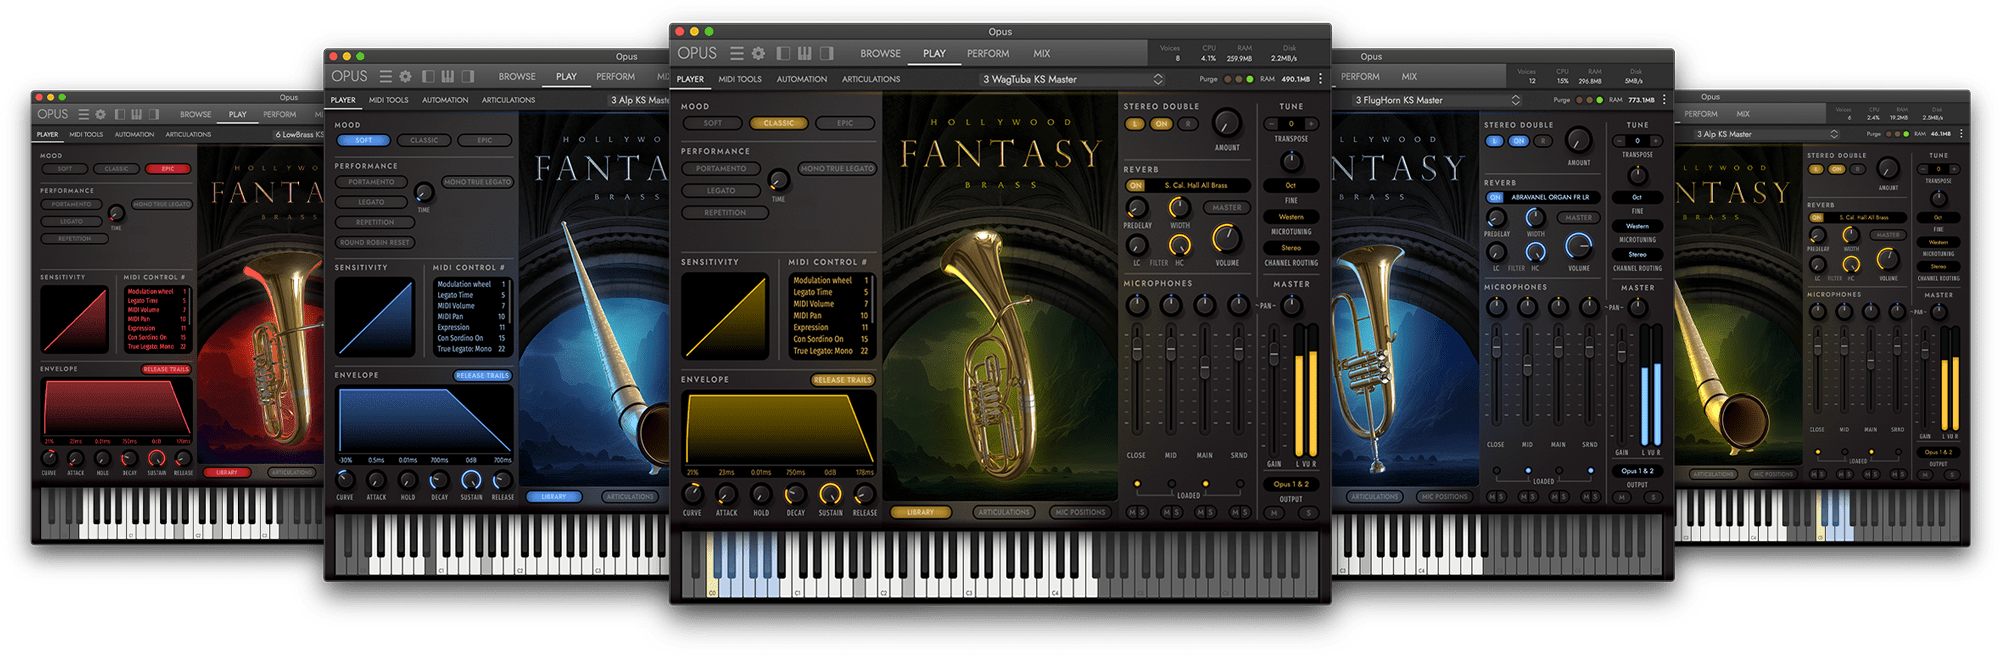The width and height of the screenshot is (2000, 657).
Task: Select the Epic mood in the WagTuba window
Action: tap(845, 123)
